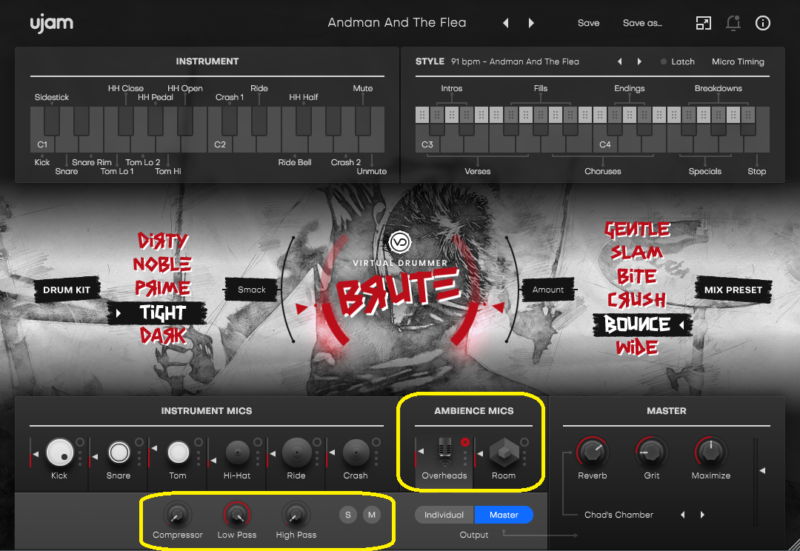Select the Hi-Hat cymbal icon
Image resolution: width=800 pixels, height=551 pixels.
tap(237, 452)
